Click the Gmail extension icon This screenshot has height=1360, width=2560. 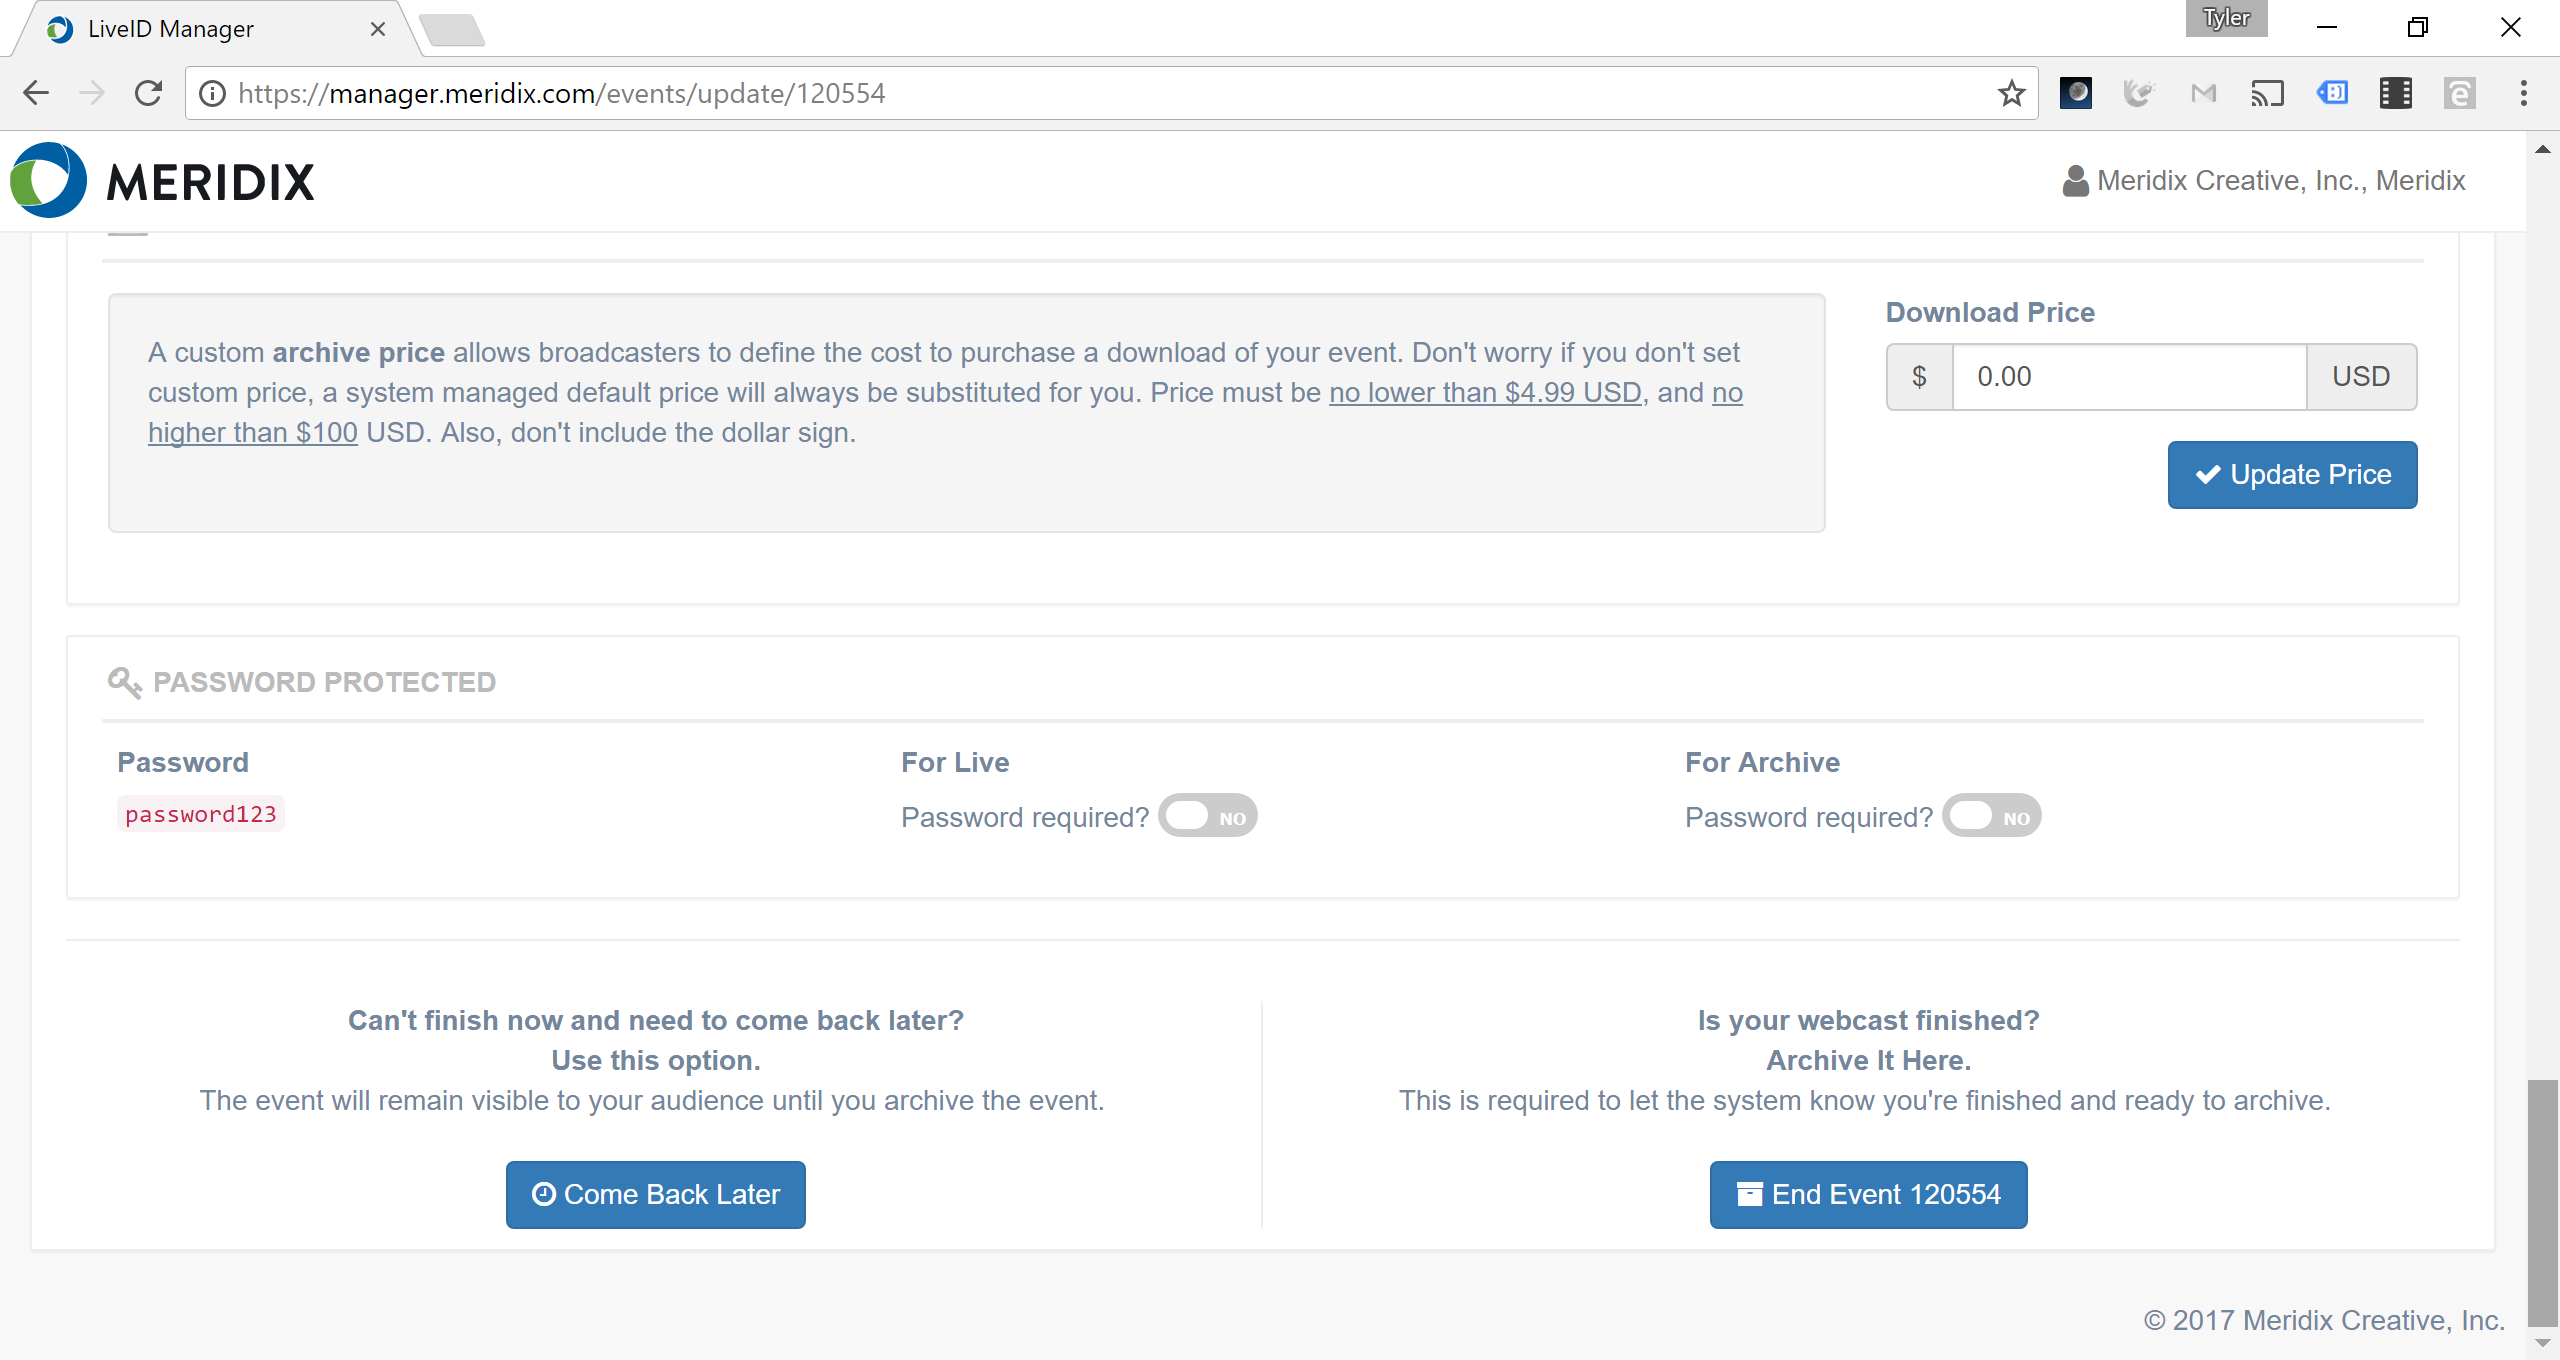point(2203,93)
